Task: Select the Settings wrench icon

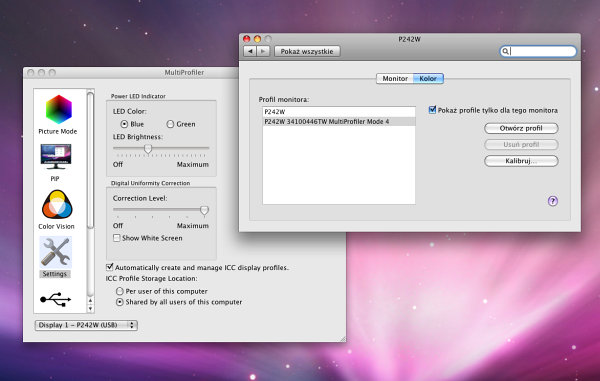Action: (55, 252)
